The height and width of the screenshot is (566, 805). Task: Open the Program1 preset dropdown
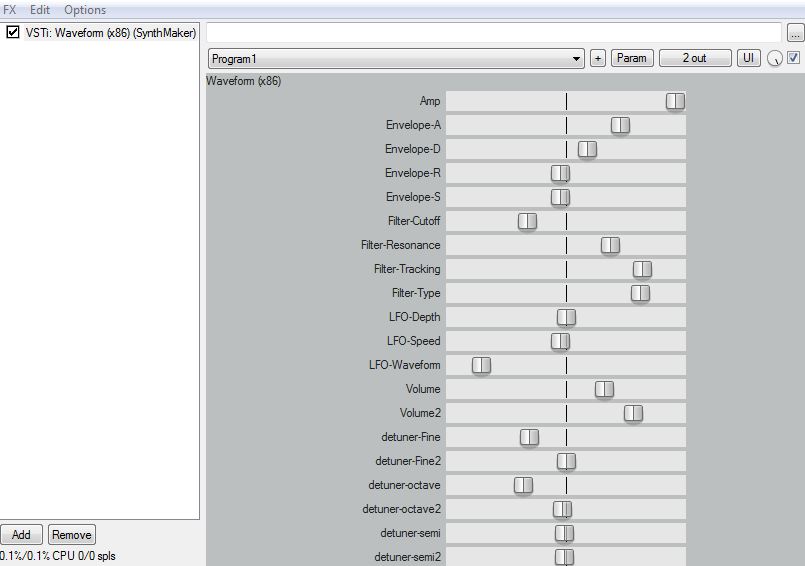[x=396, y=58]
